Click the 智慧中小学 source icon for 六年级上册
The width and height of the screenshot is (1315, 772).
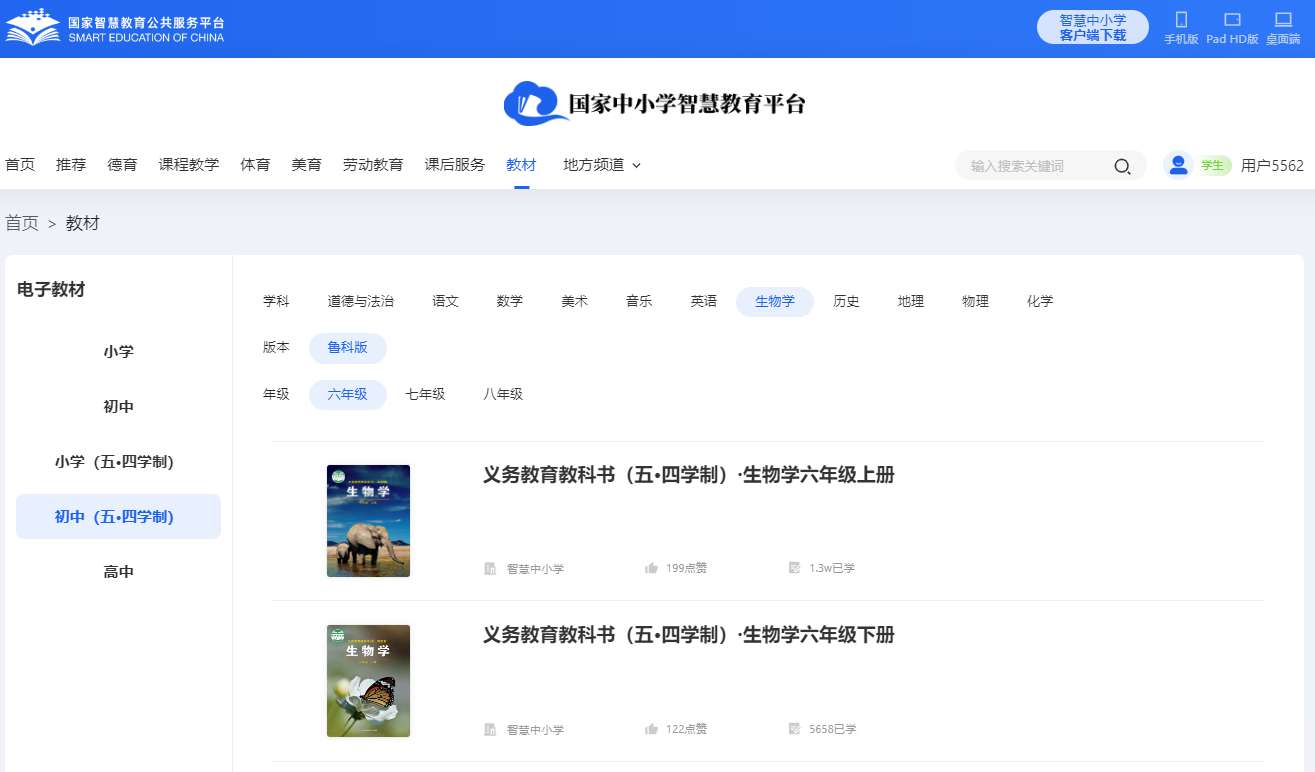(x=490, y=569)
